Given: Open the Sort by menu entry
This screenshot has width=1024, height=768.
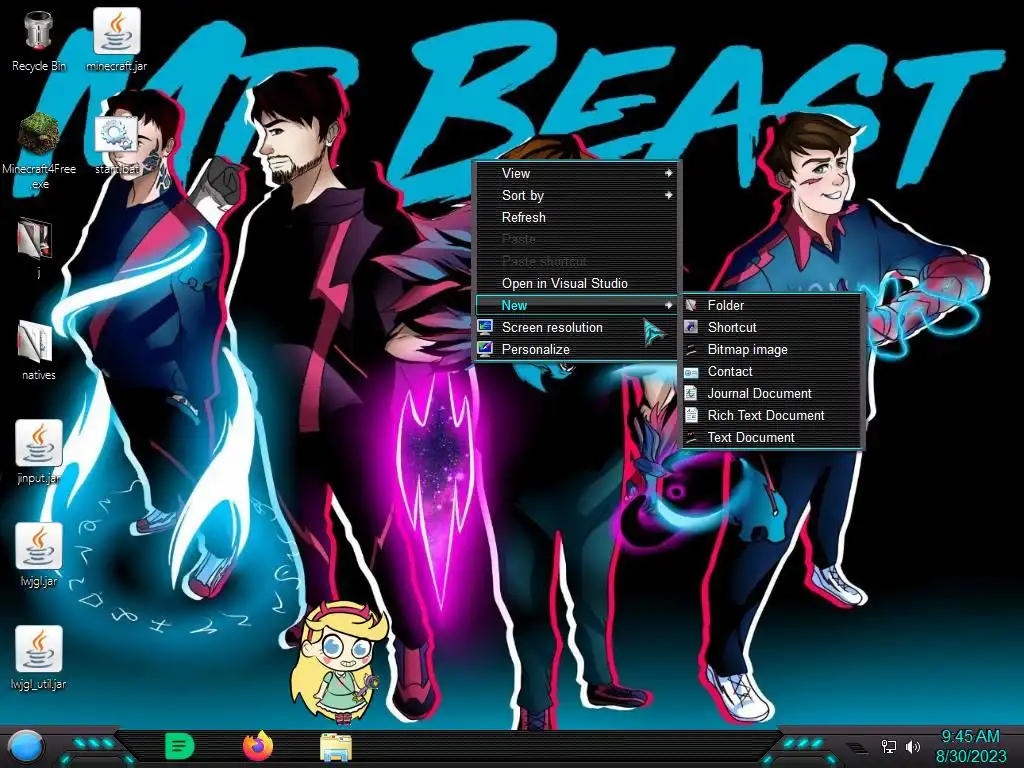Looking at the screenshot, I should click(577, 195).
